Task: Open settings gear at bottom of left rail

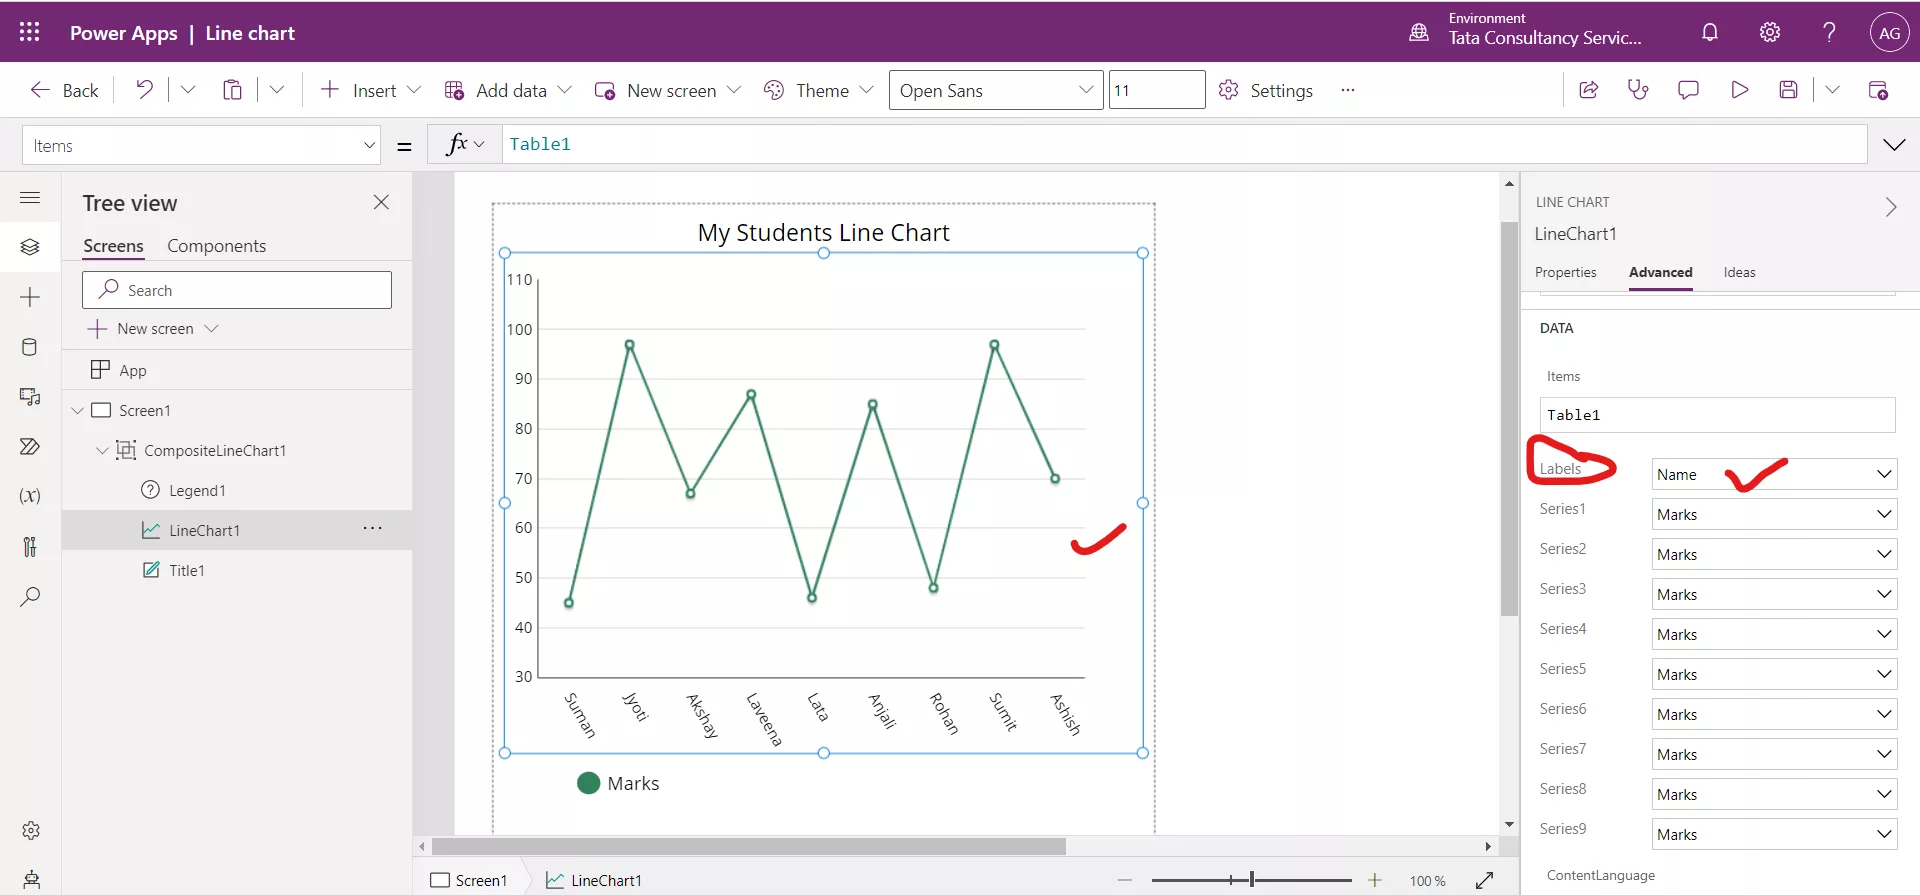Action: click(31, 830)
